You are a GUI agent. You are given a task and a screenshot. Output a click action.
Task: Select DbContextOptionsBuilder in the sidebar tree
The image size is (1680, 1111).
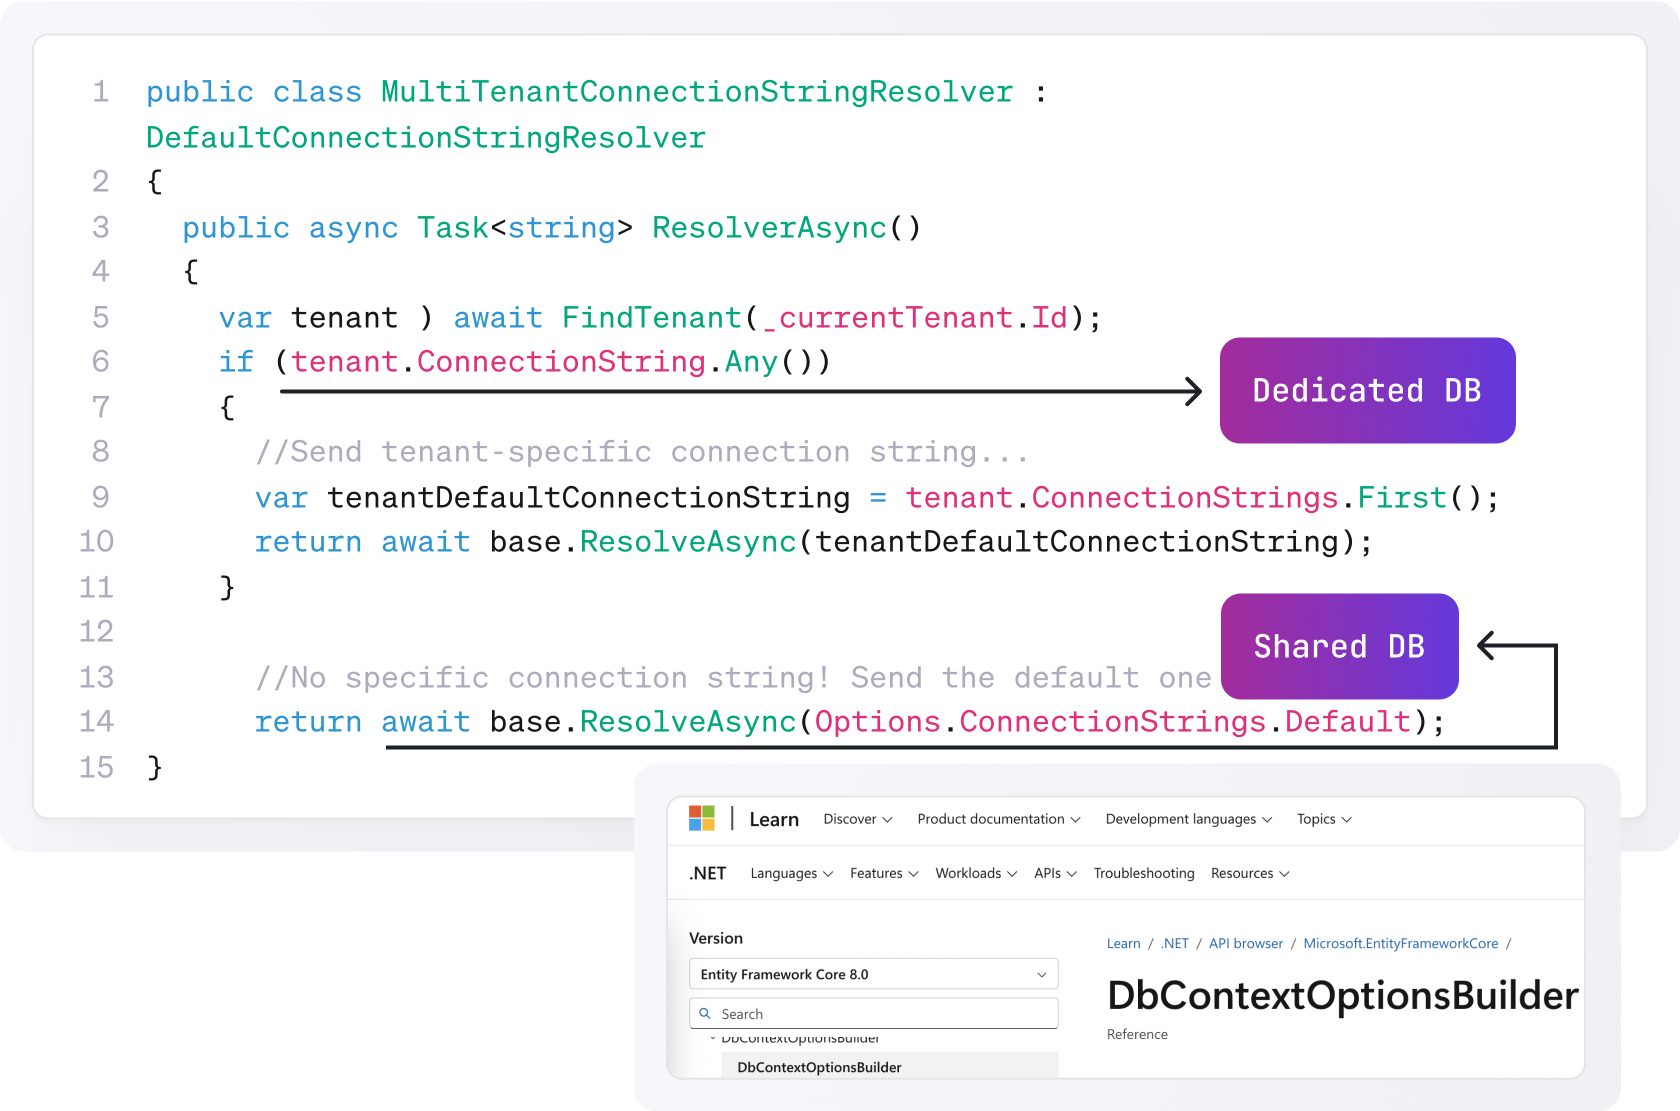pos(819,1067)
